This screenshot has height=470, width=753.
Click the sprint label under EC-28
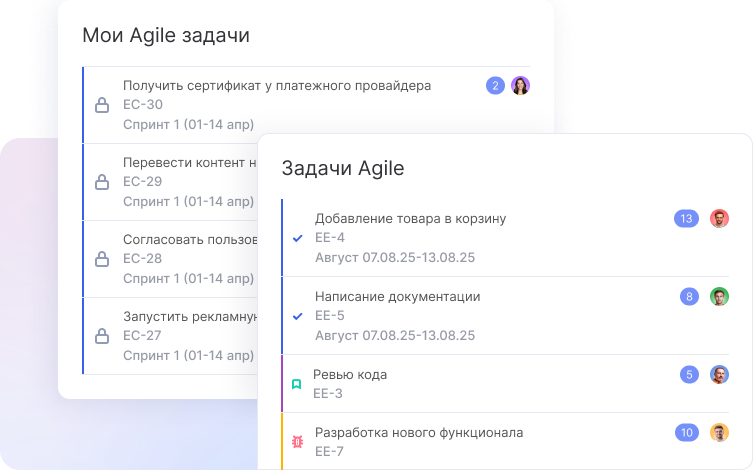coord(188,278)
